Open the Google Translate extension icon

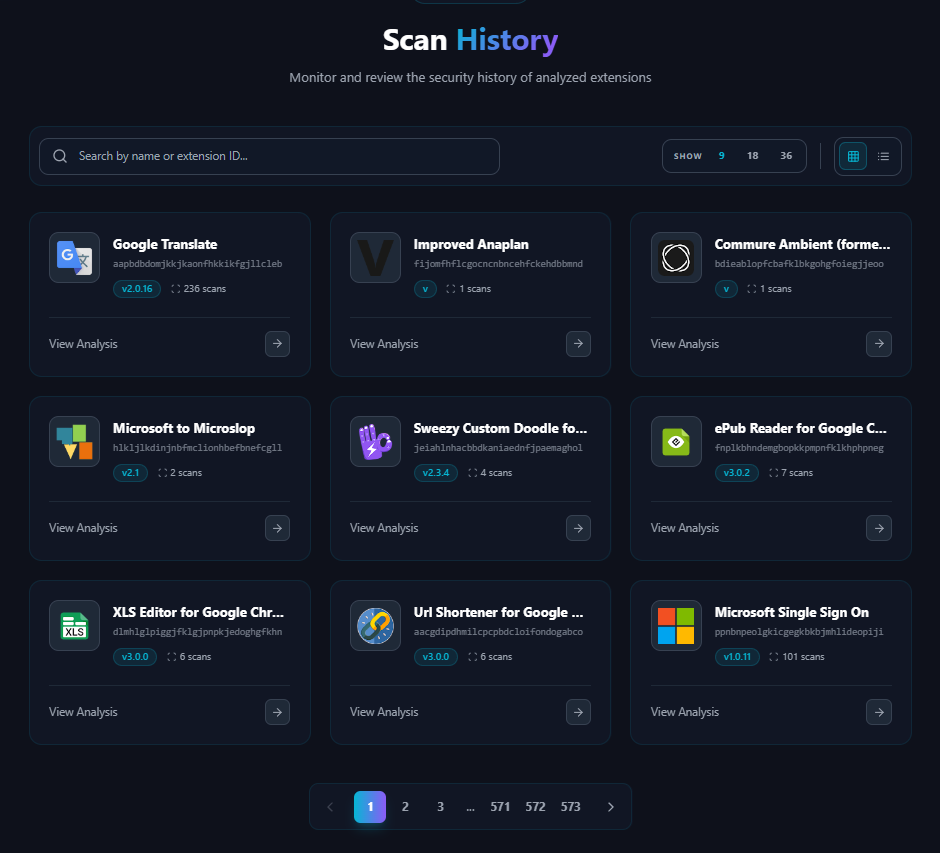(74, 257)
